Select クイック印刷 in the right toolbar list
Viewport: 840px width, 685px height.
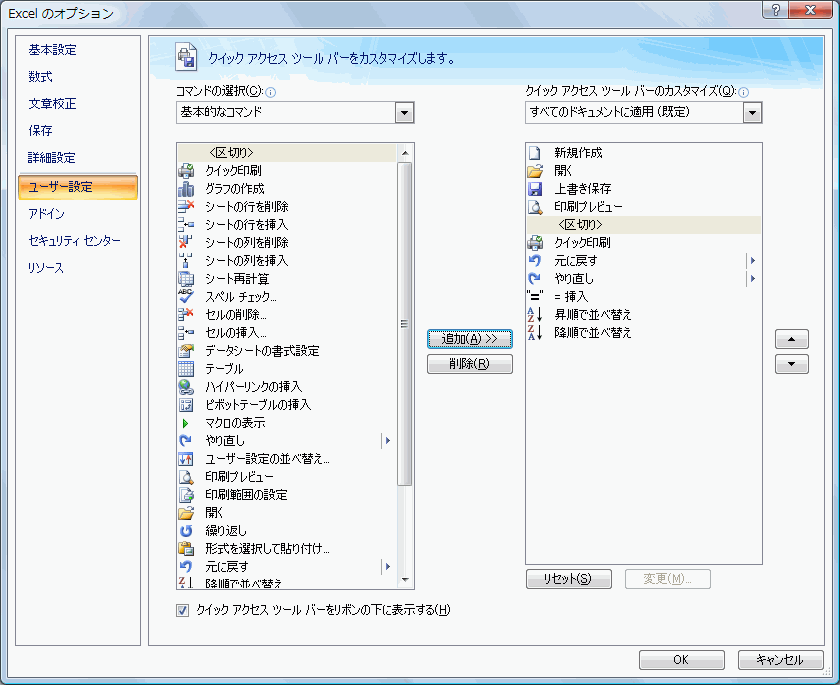[643, 243]
